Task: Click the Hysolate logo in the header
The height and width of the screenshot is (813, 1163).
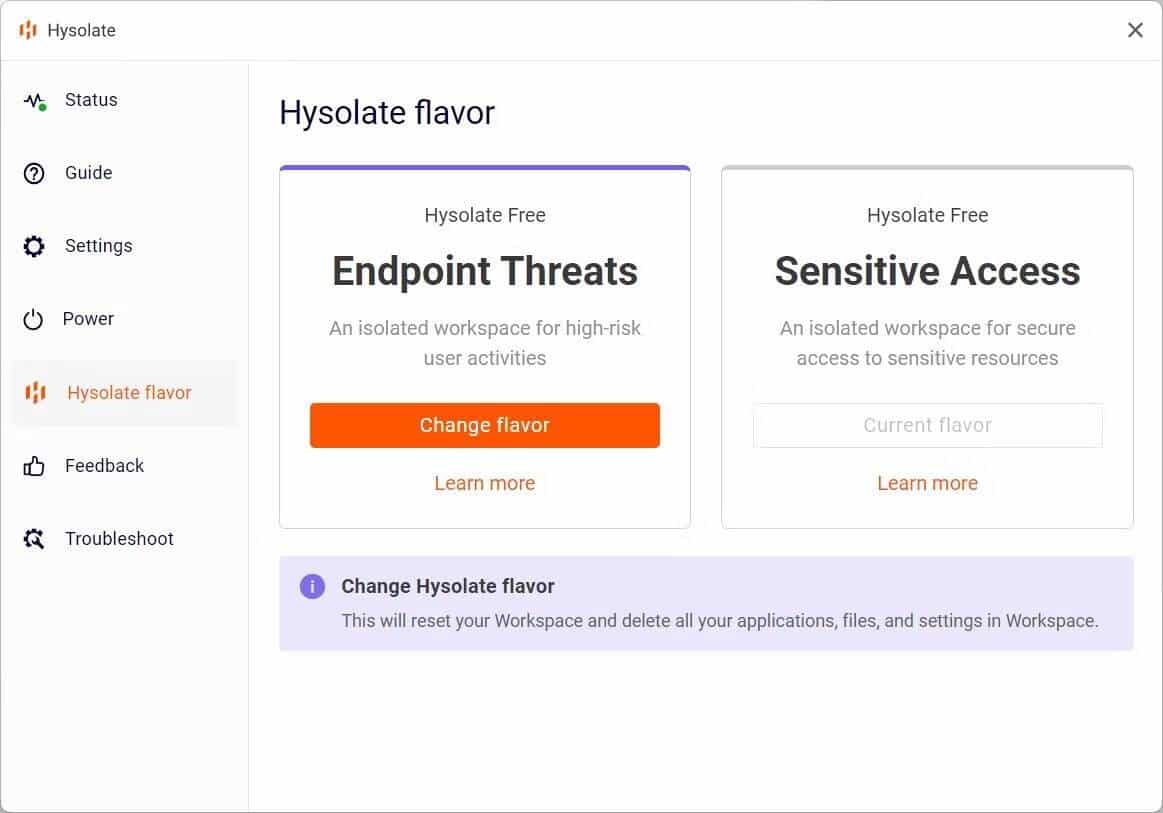Action: coord(27,29)
